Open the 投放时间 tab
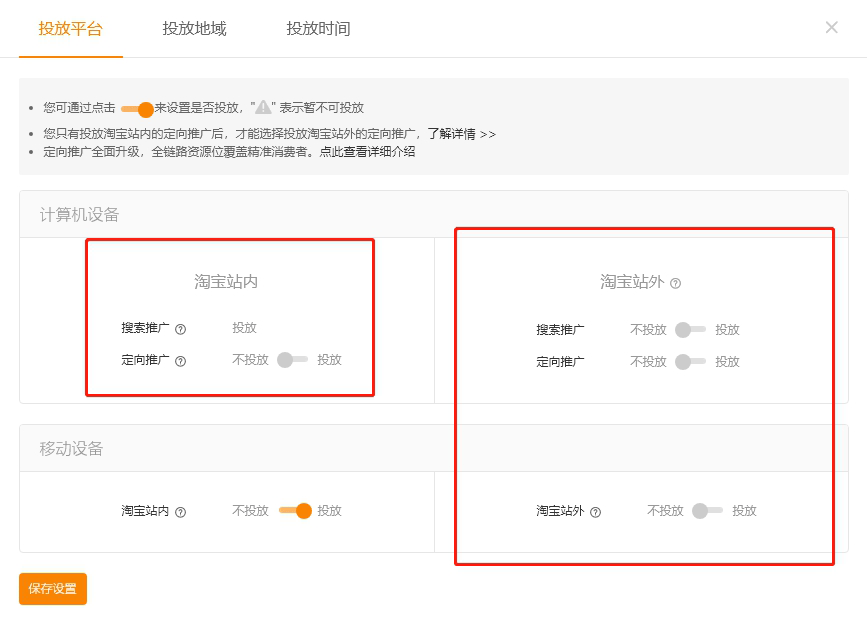Image resolution: width=867 pixels, height=617 pixels. click(x=318, y=29)
